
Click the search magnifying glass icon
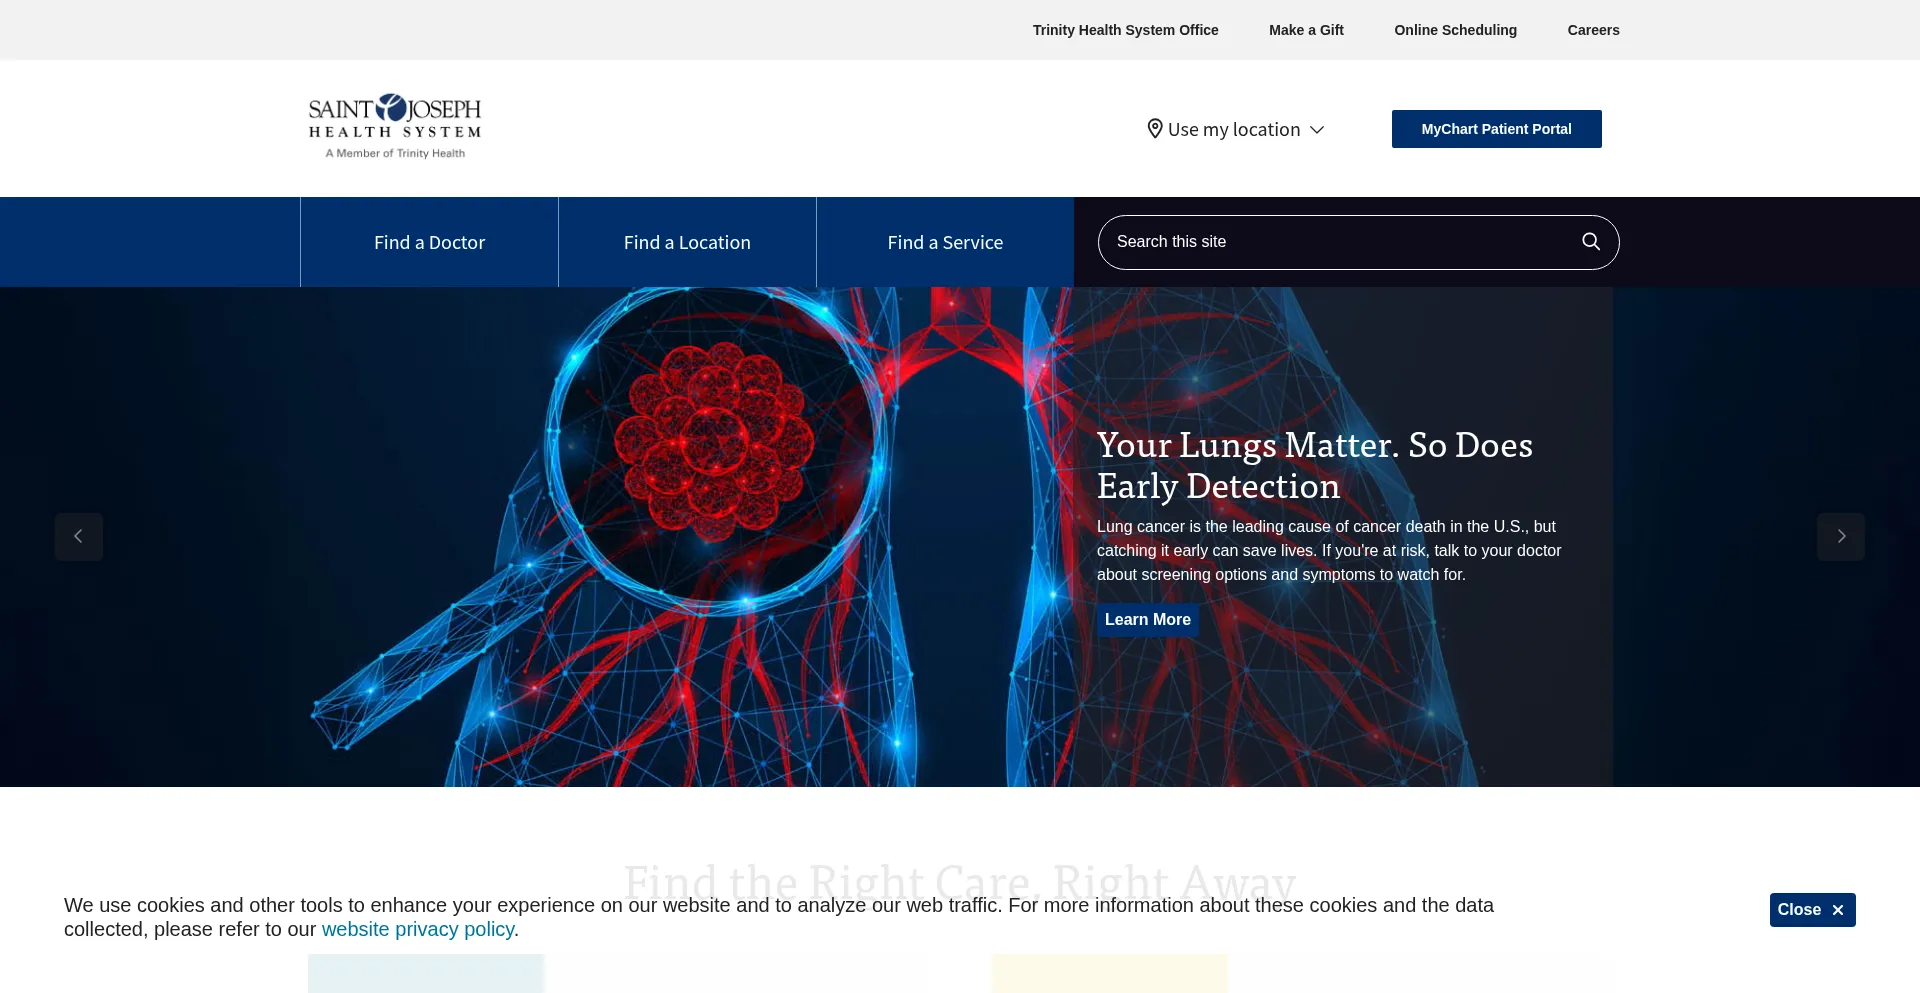(1590, 242)
